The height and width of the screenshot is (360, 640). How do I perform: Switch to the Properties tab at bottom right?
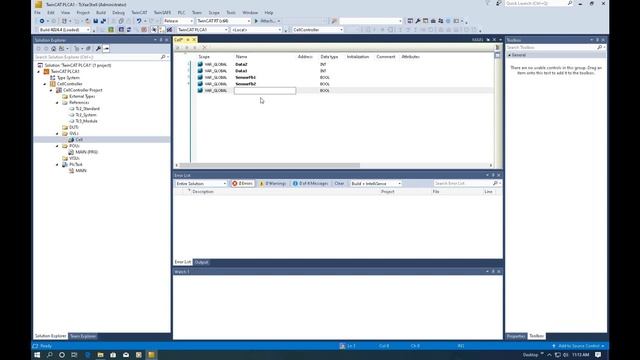coord(516,336)
